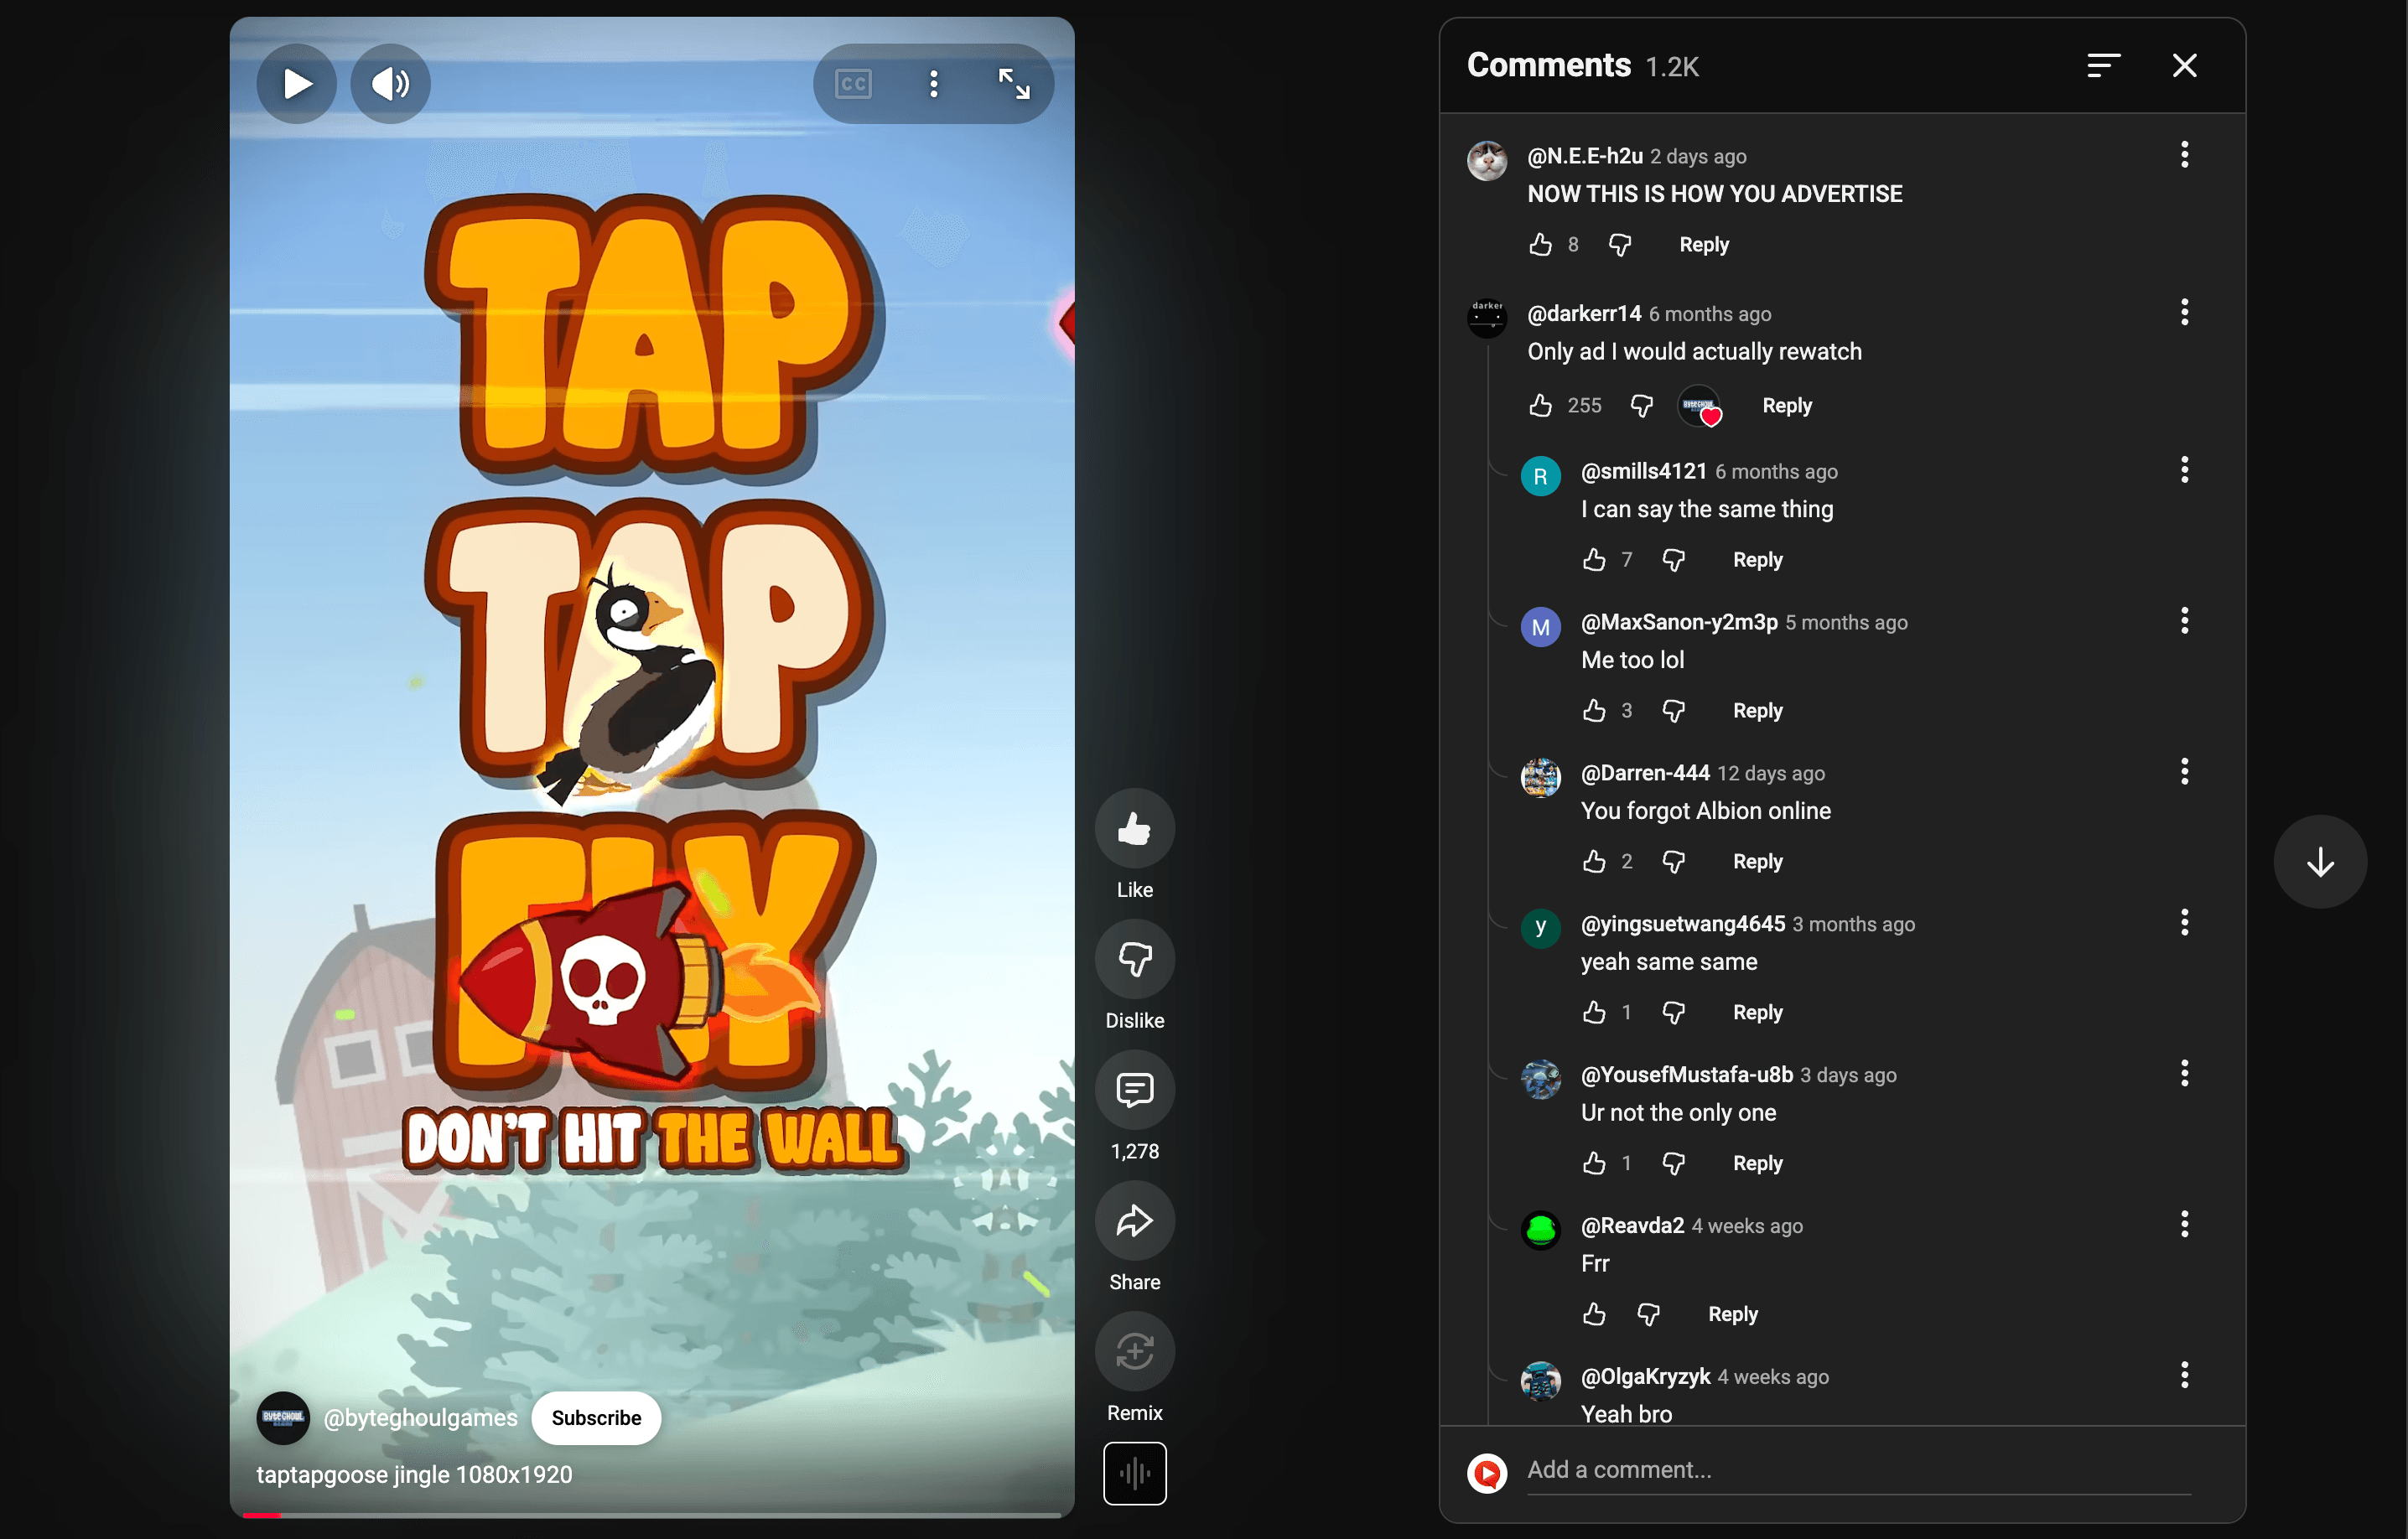Dislike @MaxSanon-y2m3p's reply
The width and height of the screenshot is (2408, 1539).
[x=1673, y=710]
